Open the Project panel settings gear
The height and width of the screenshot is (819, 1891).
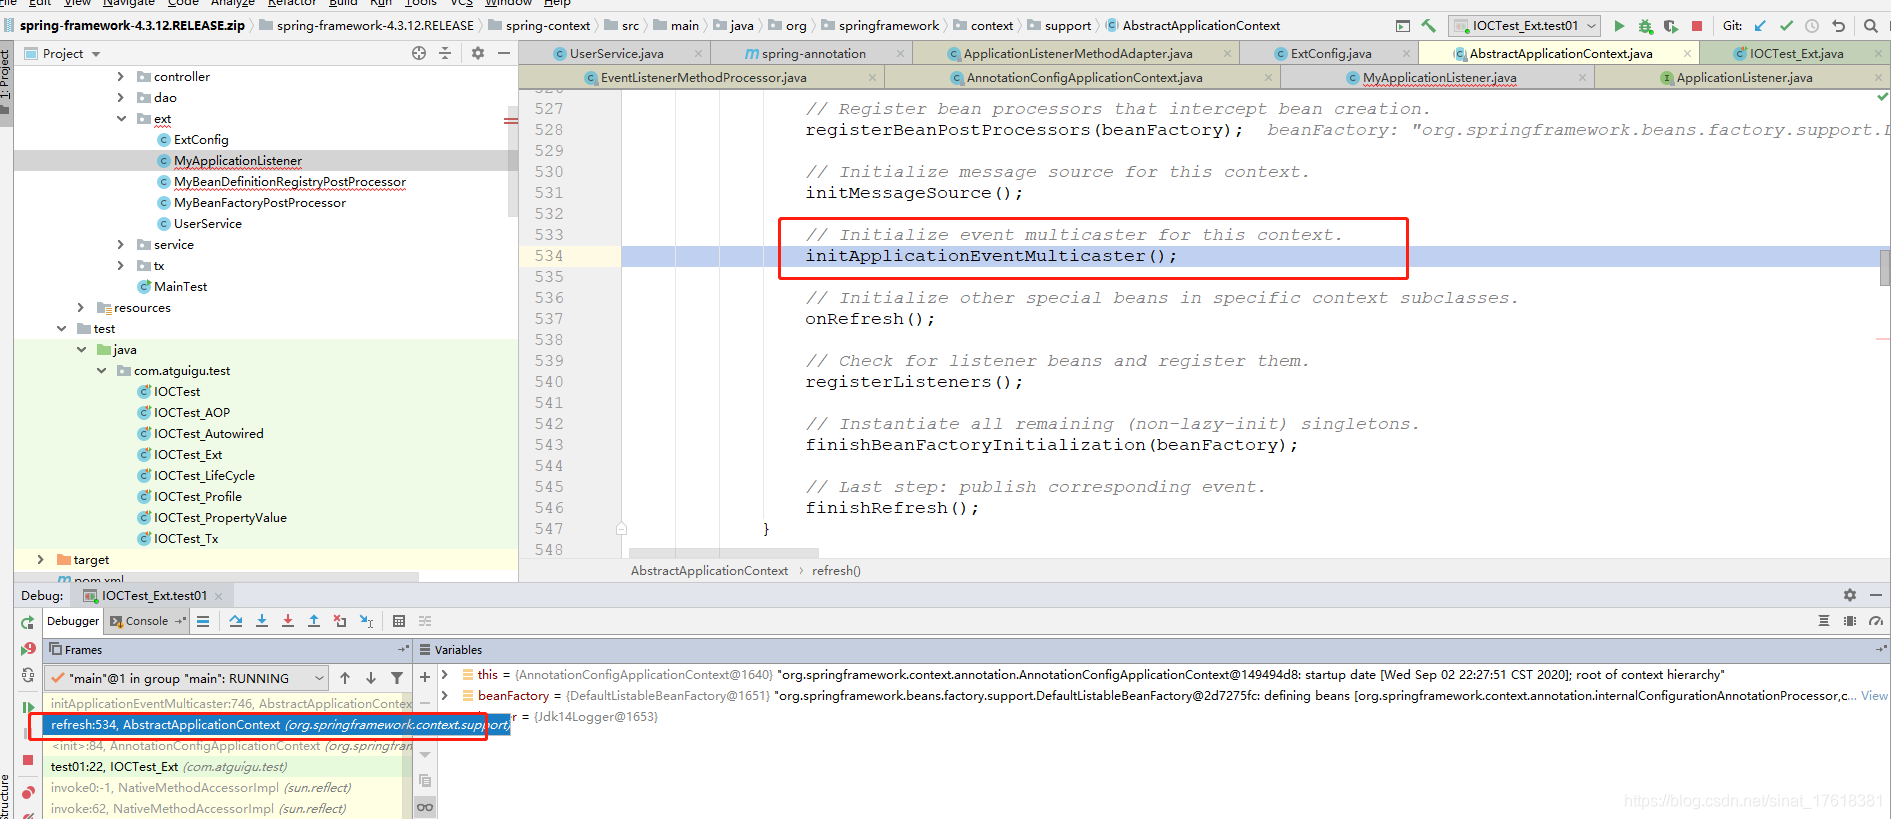tap(478, 53)
